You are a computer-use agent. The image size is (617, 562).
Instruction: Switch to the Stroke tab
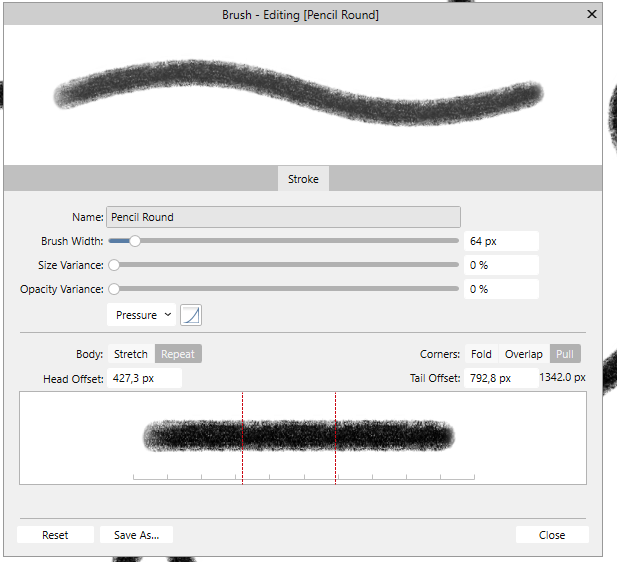coord(303,179)
